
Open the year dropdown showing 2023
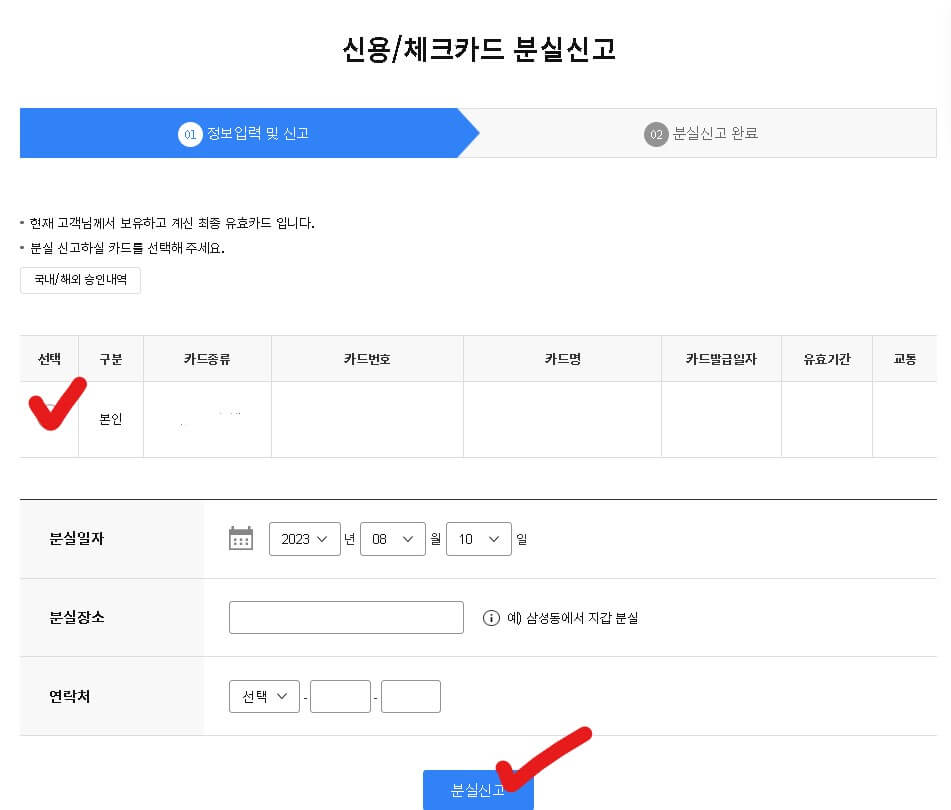pyautogui.click(x=305, y=538)
